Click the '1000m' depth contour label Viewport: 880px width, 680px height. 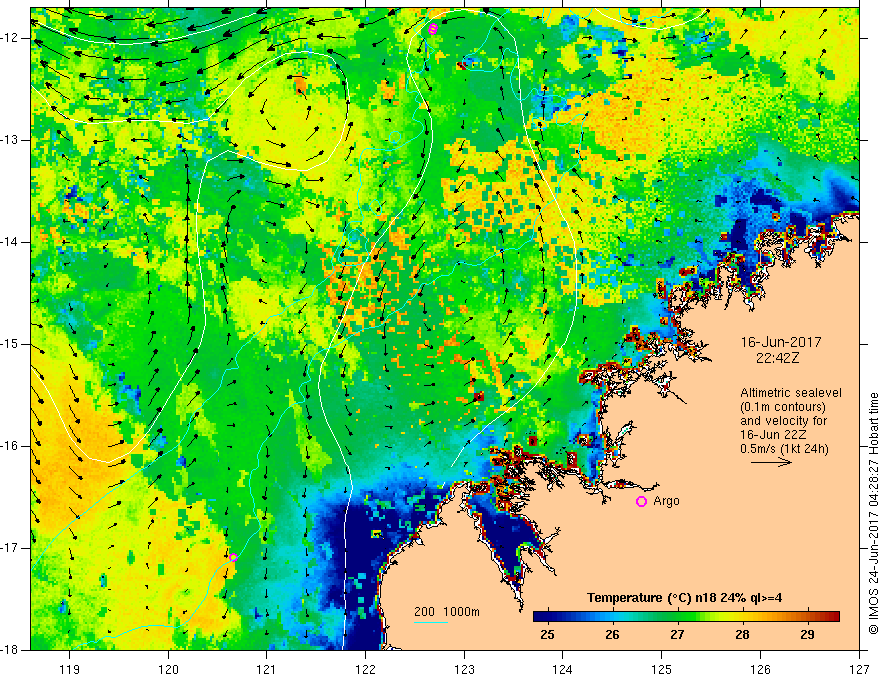[x=461, y=612]
